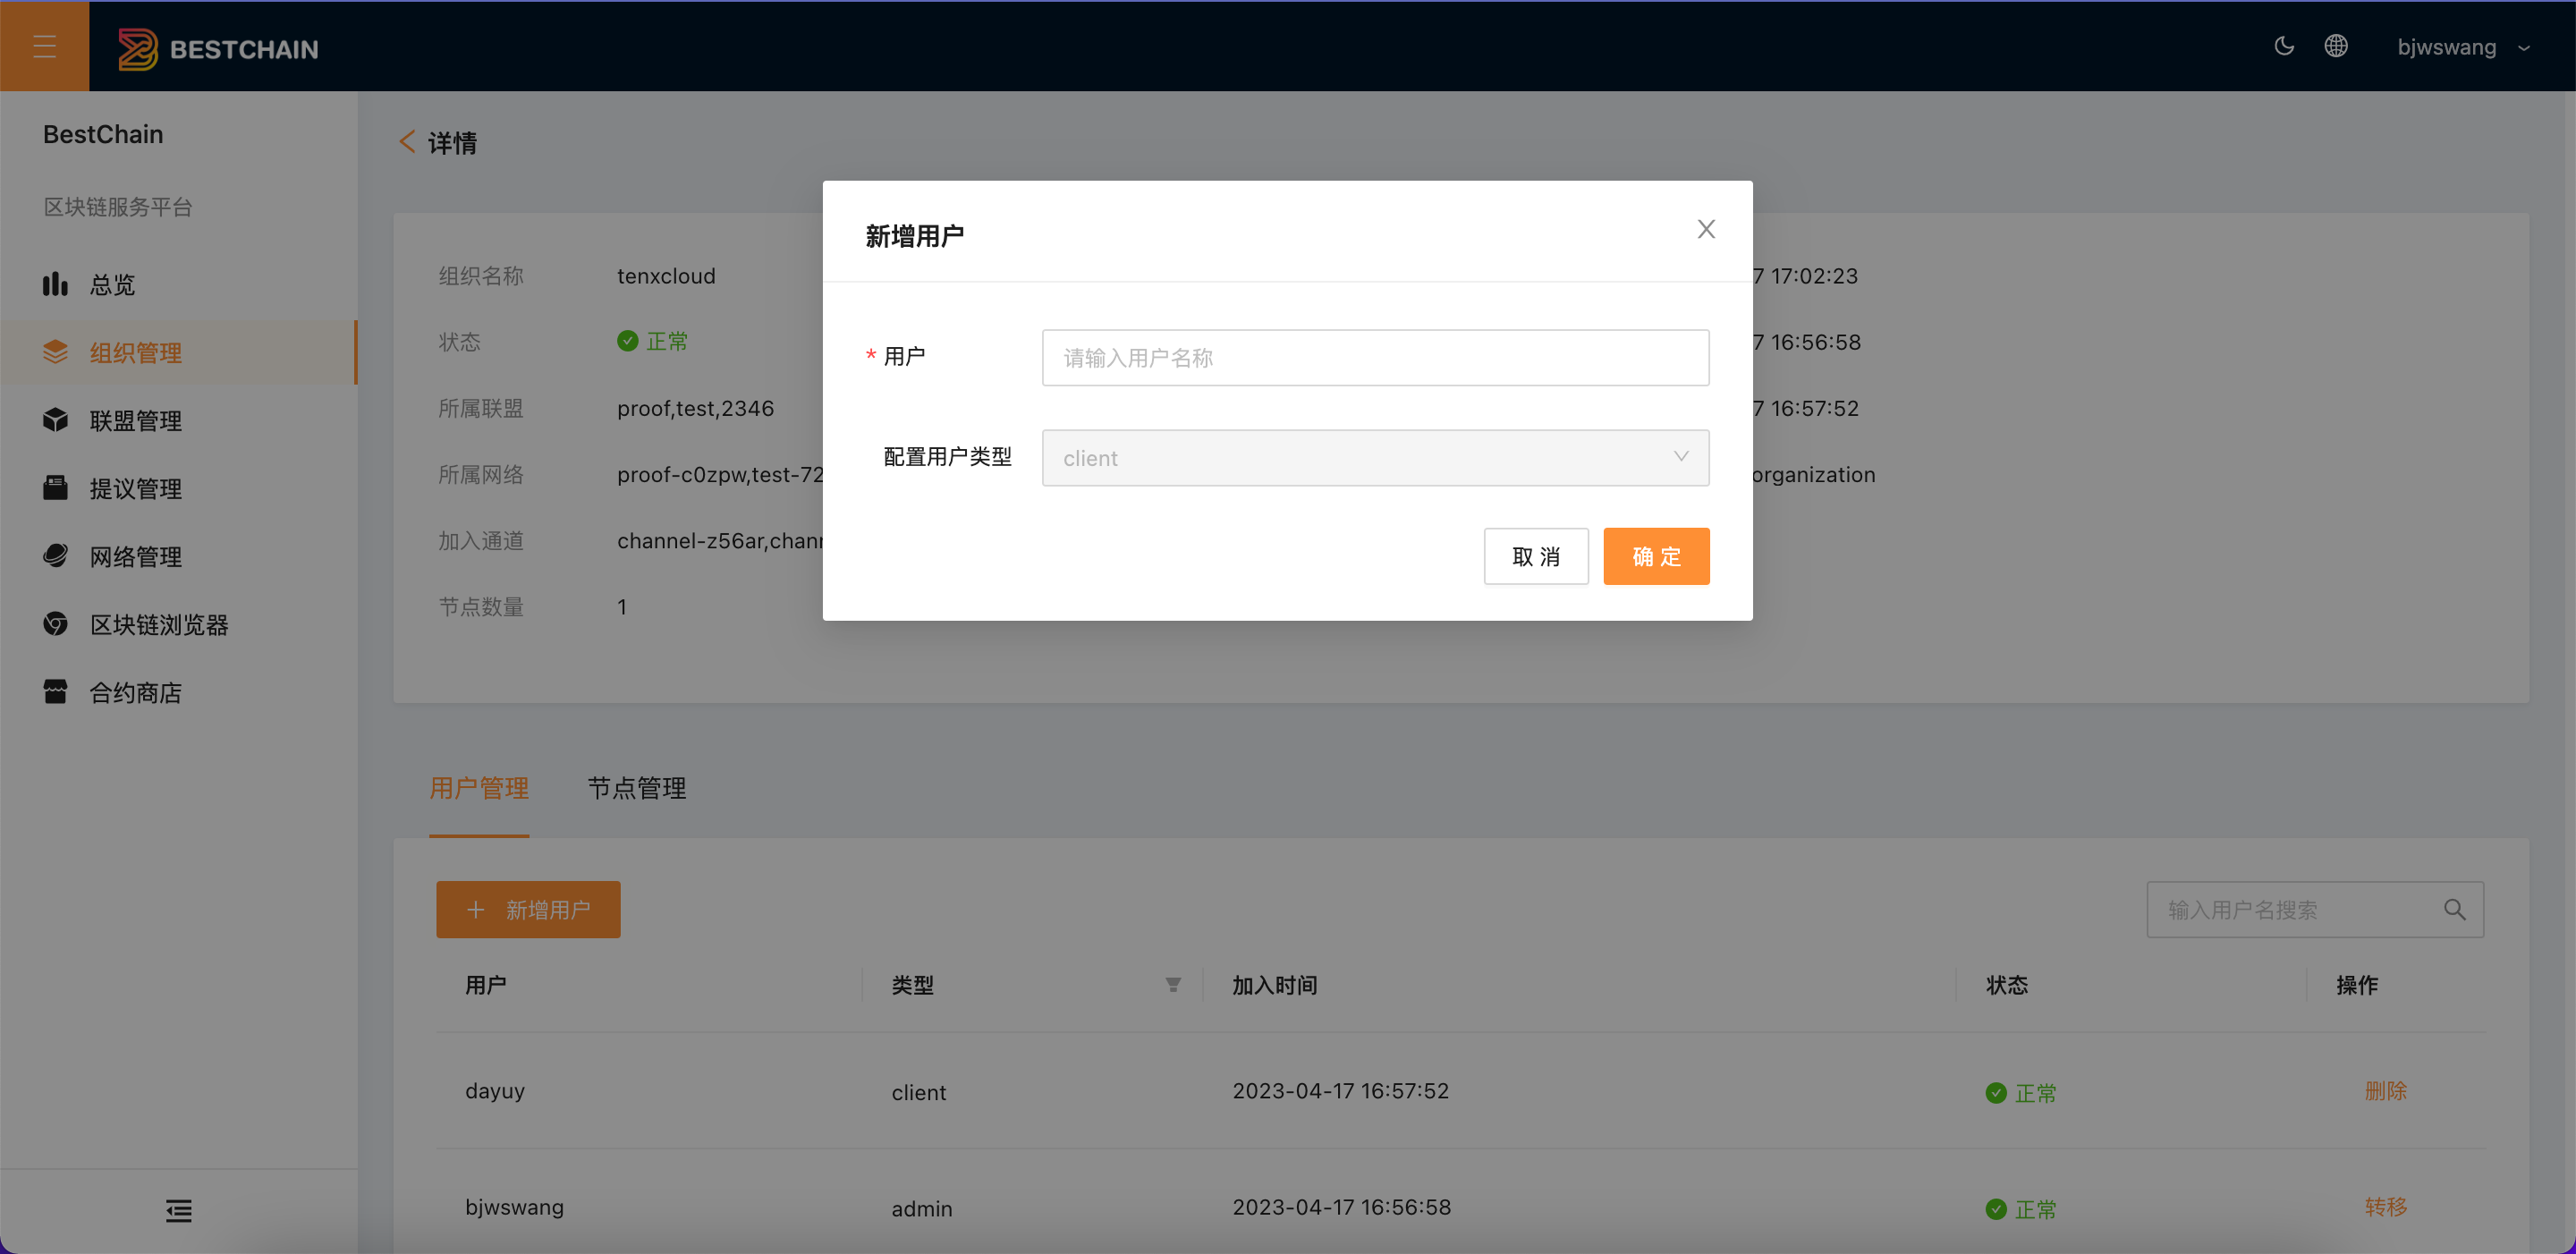Click the 网络管理 planet icon
Screen dimensions: 2576x1254
tap(55, 556)
